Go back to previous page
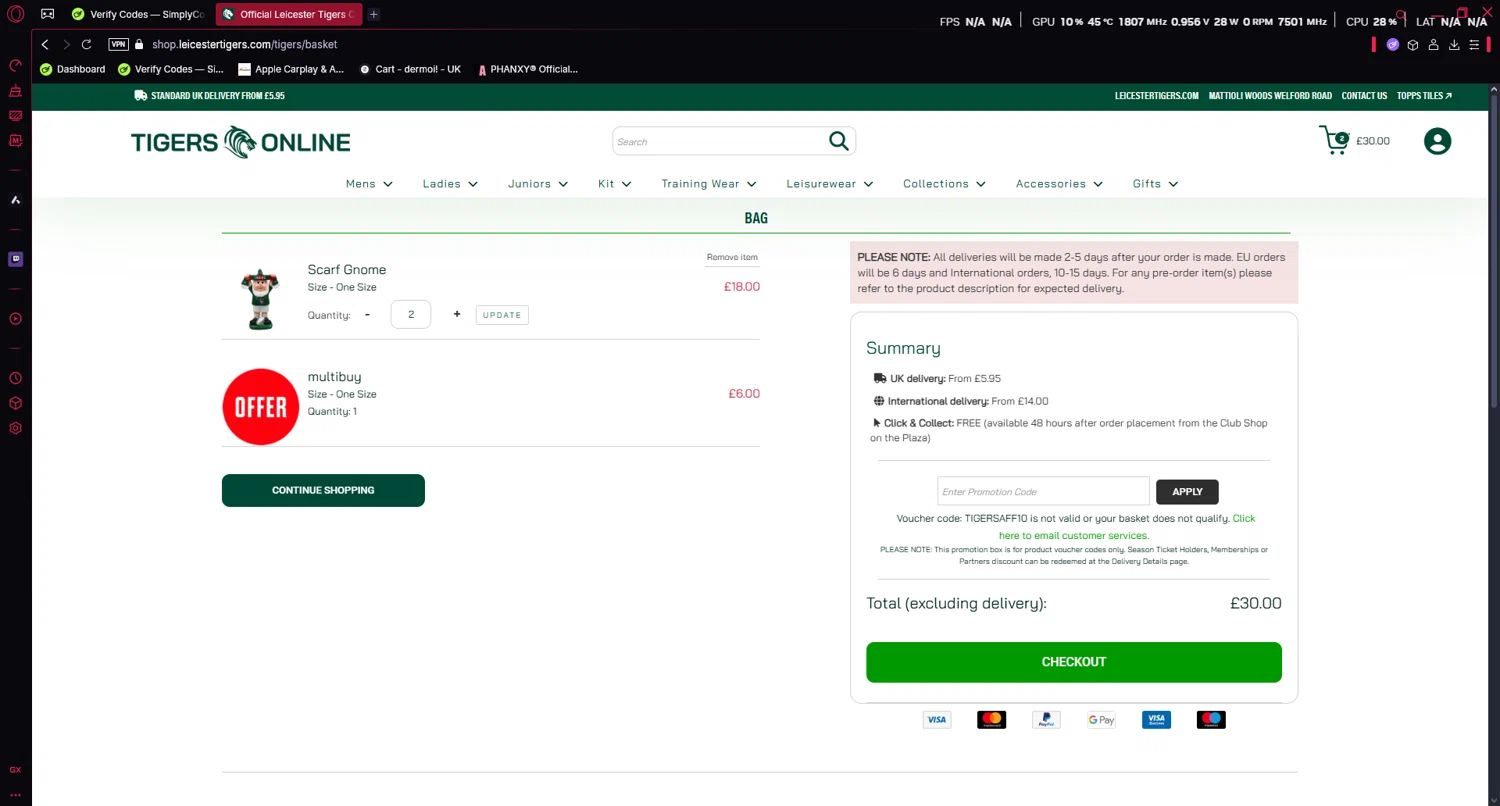 click(45, 44)
